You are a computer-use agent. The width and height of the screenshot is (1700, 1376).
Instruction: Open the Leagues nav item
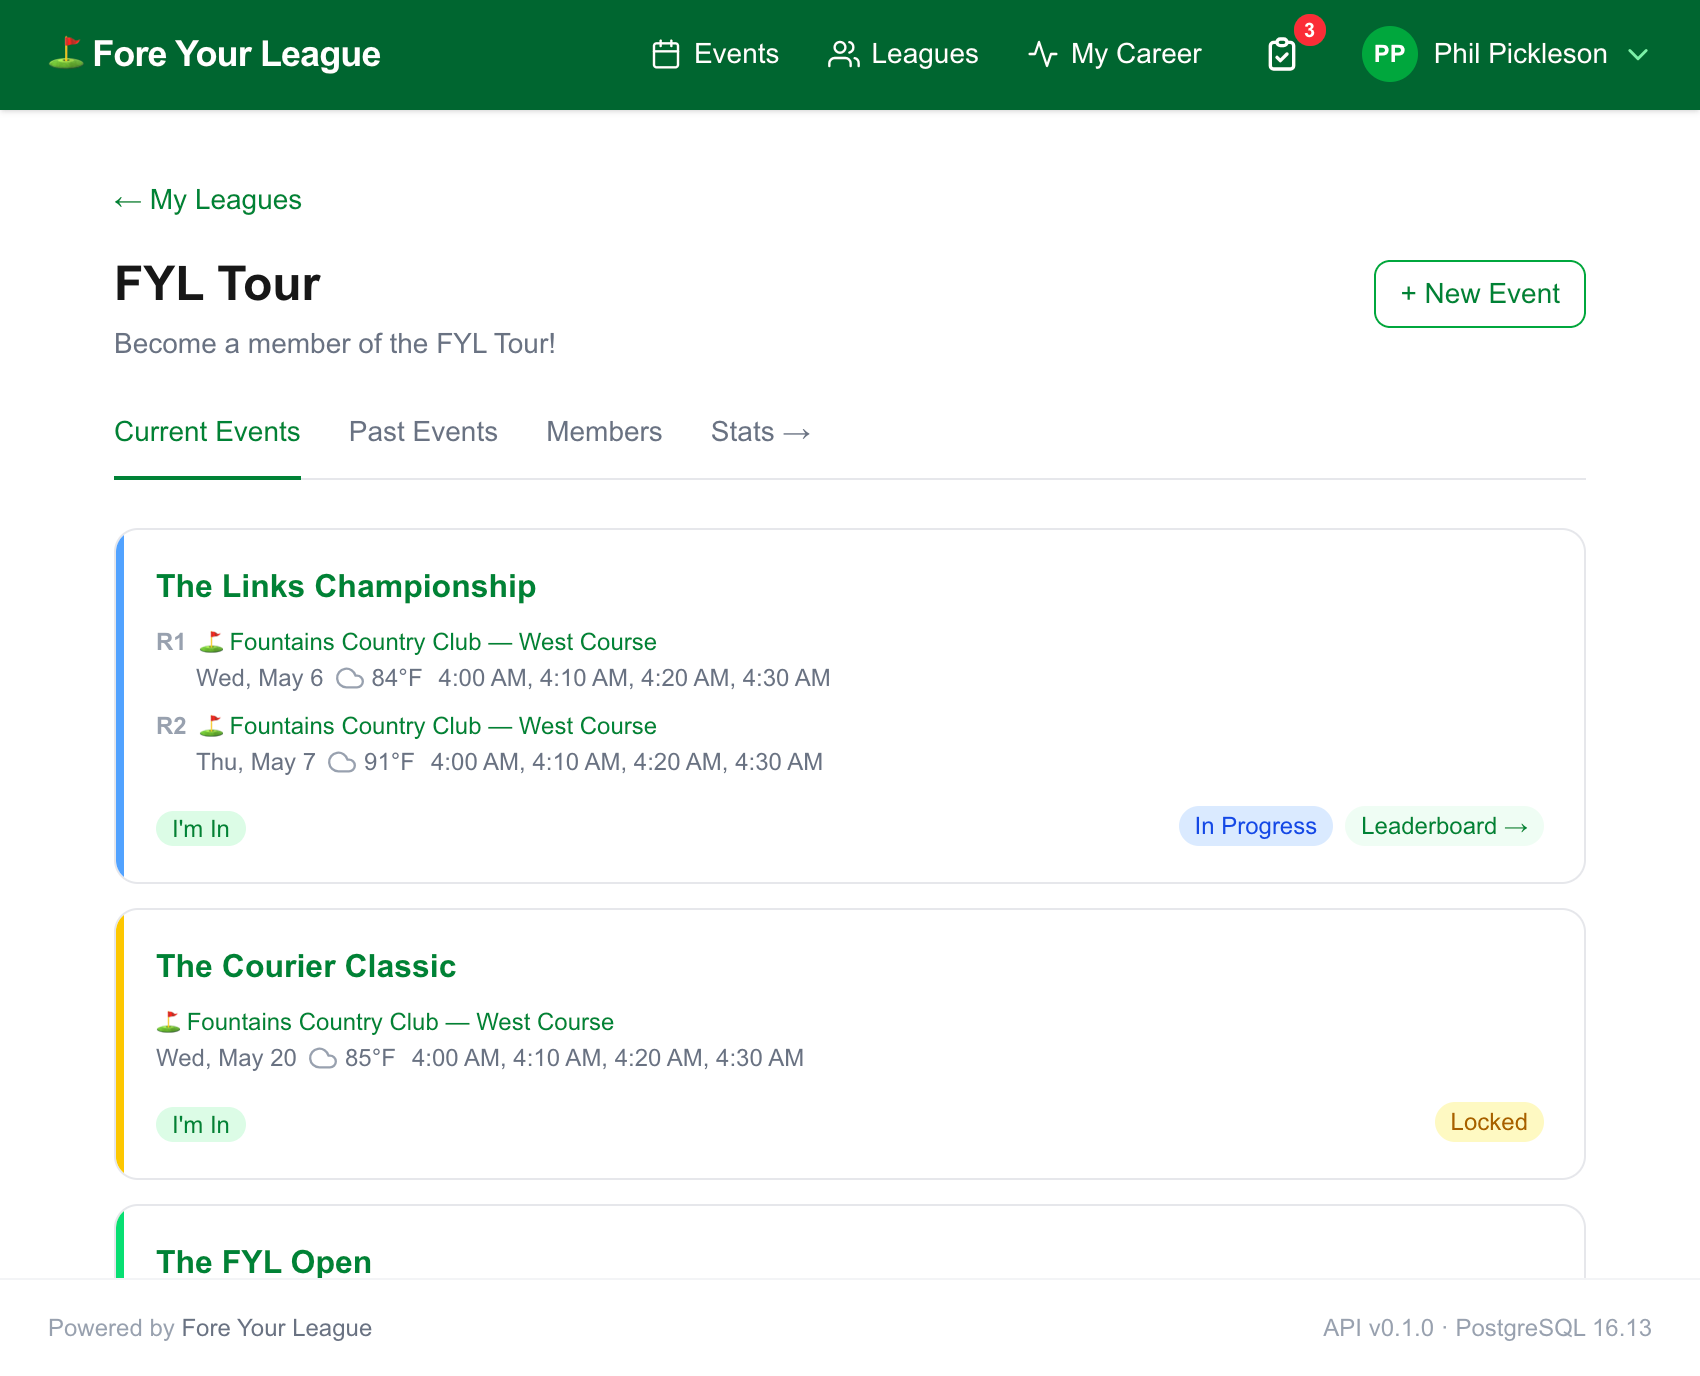pyautogui.click(x=904, y=54)
